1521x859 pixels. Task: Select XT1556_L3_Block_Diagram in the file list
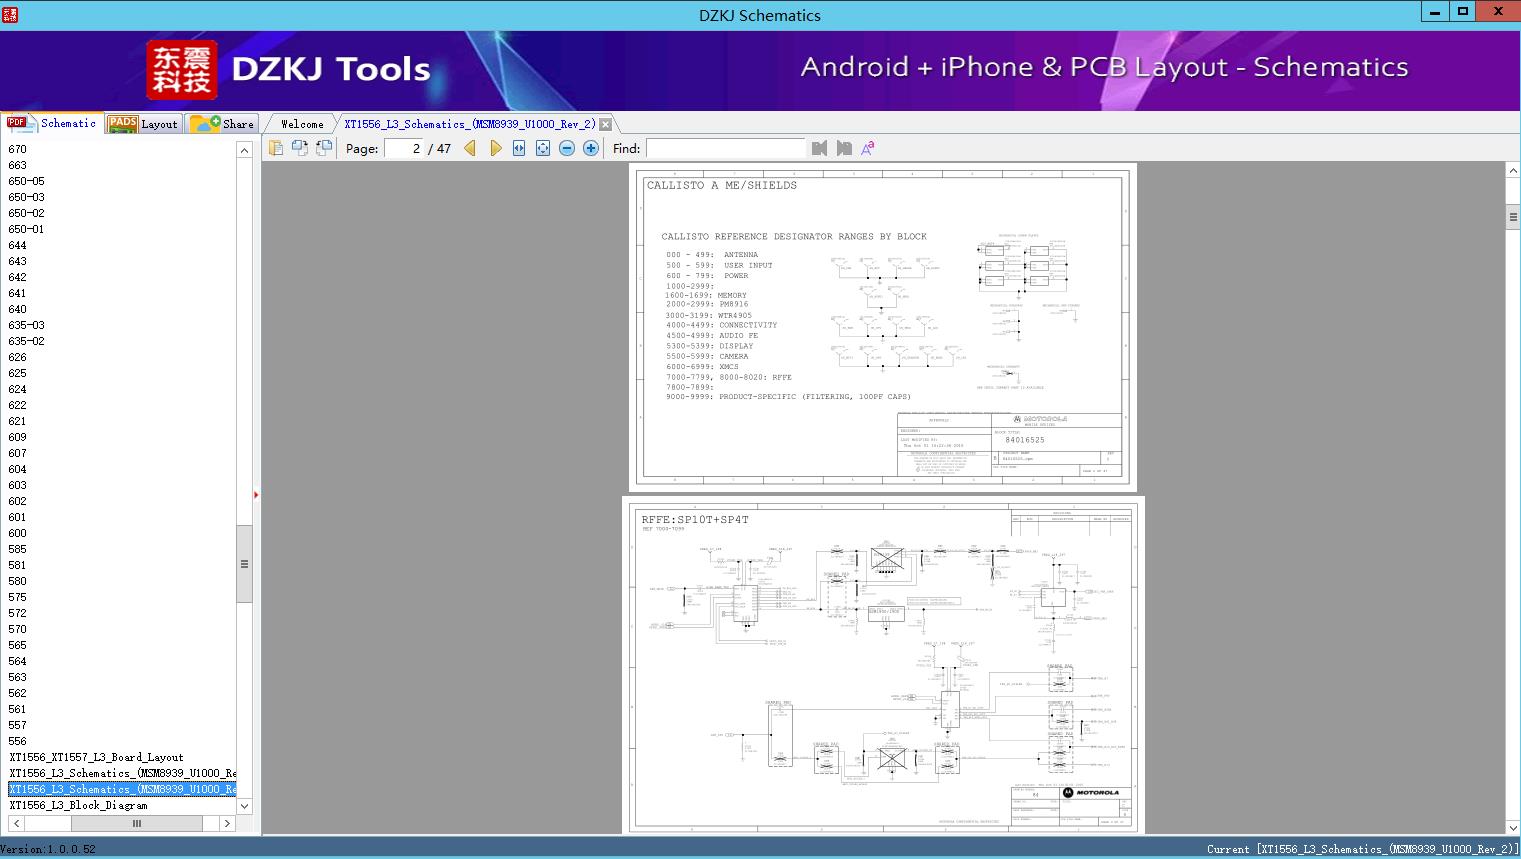78,805
